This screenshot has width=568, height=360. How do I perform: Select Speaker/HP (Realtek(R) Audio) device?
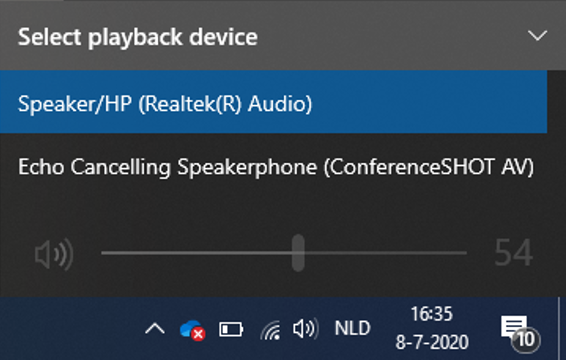[273, 102]
